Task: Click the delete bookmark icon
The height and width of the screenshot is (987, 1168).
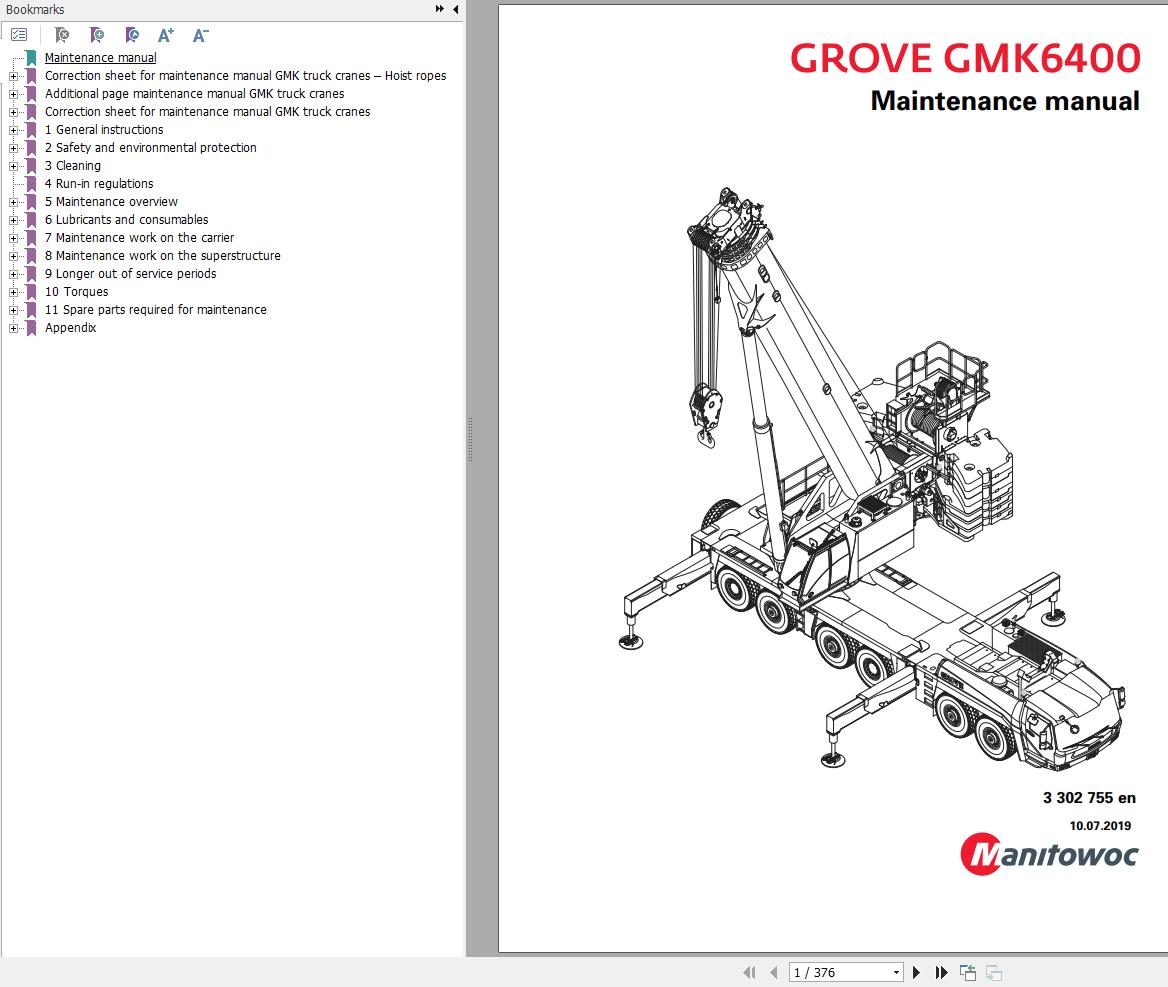Action: [62, 35]
